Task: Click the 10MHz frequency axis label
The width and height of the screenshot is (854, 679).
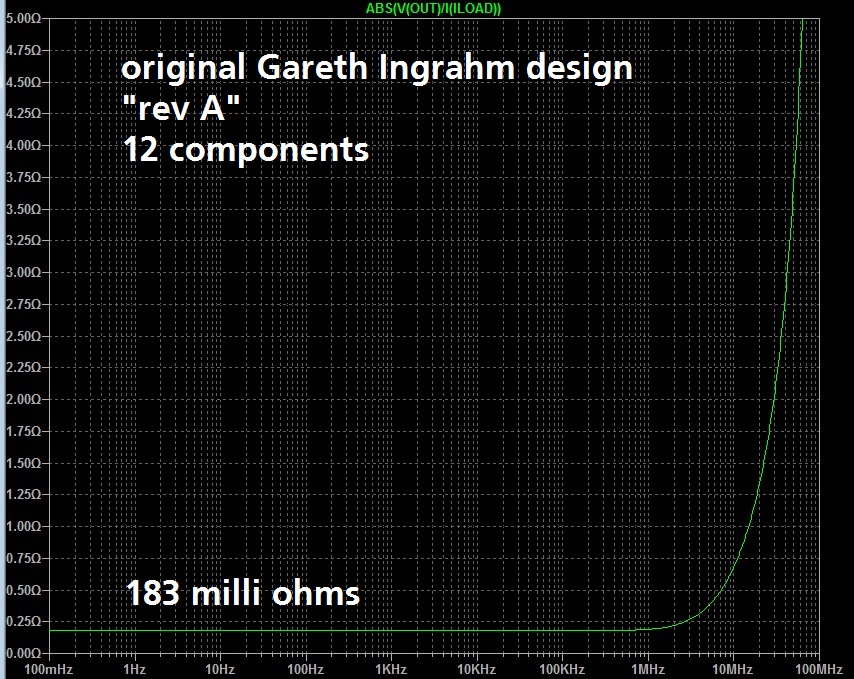Action: point(733,669)
